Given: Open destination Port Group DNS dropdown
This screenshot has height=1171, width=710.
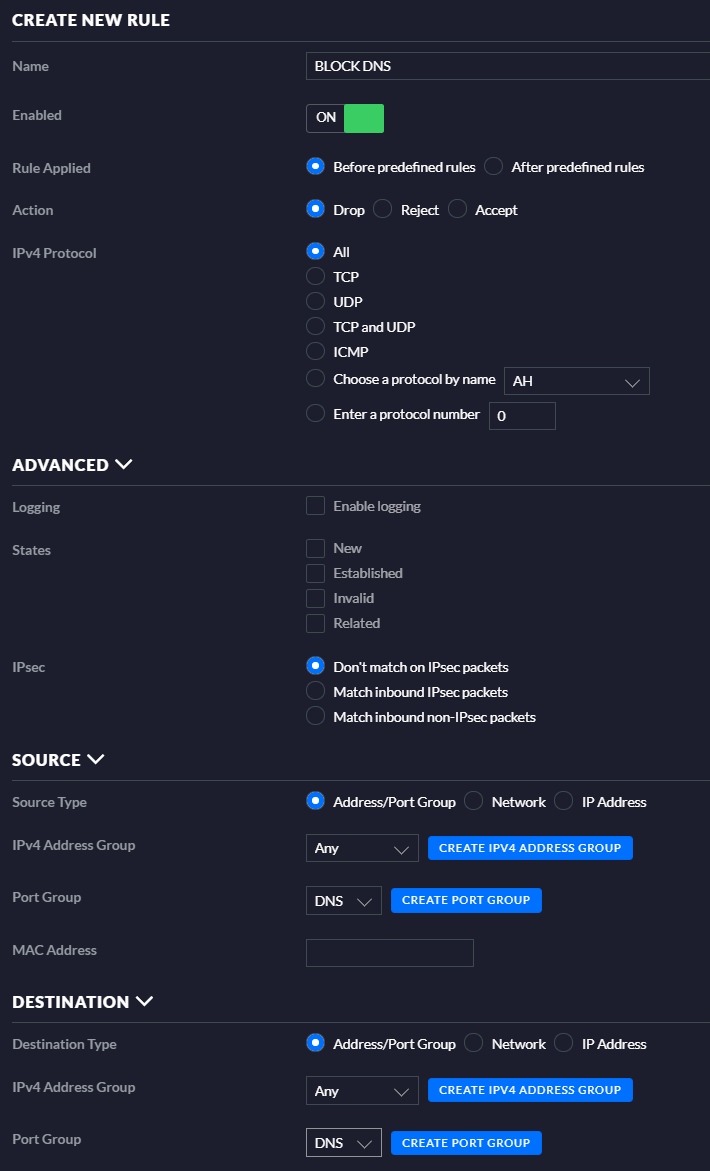Looking at the screenshot, I should 343,1142.
